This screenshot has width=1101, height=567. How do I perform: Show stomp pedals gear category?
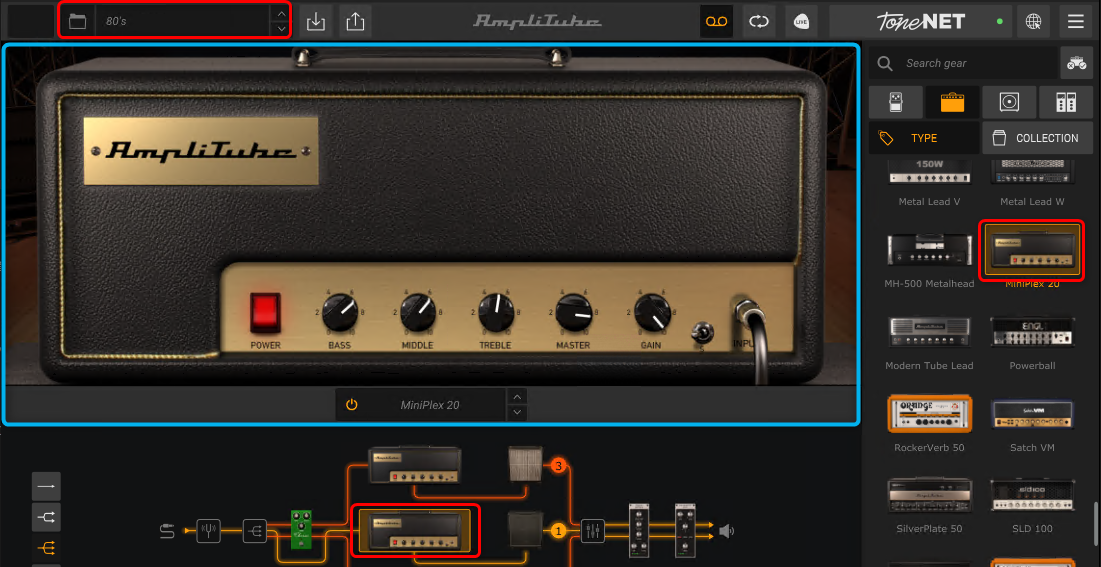[x=894, y=102]
